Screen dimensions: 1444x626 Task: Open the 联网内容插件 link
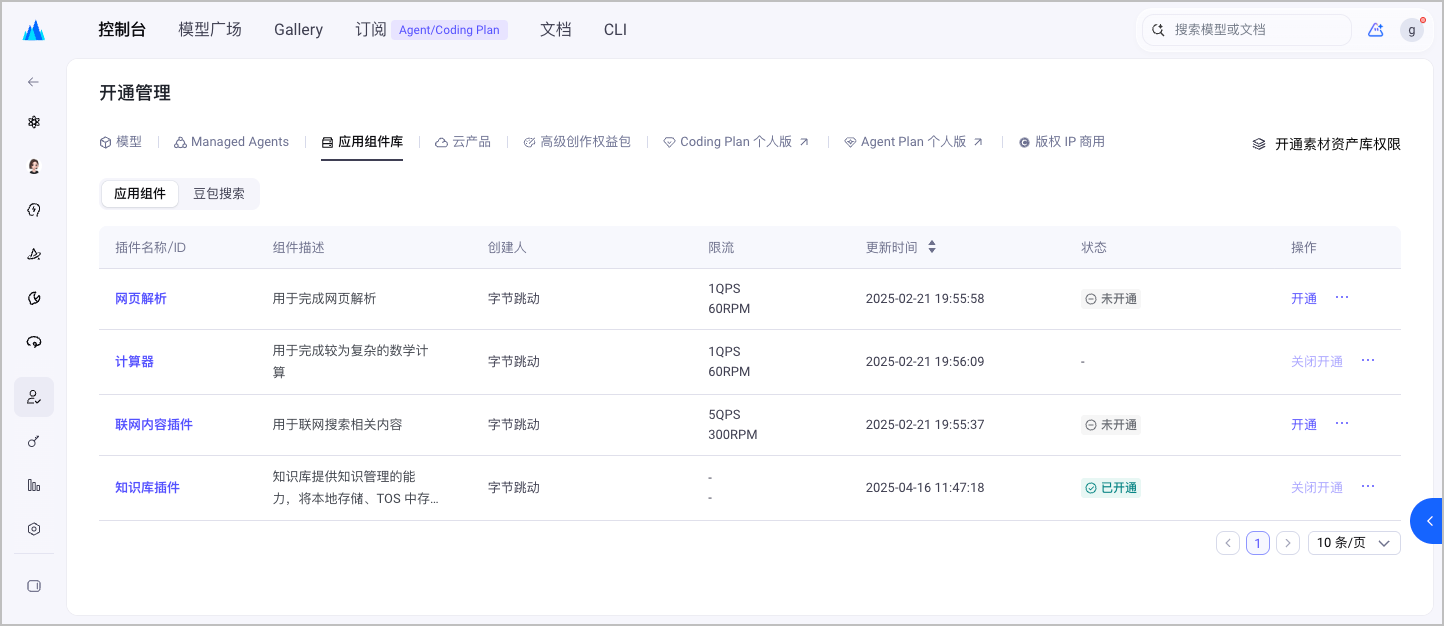[x=154, y=425]
